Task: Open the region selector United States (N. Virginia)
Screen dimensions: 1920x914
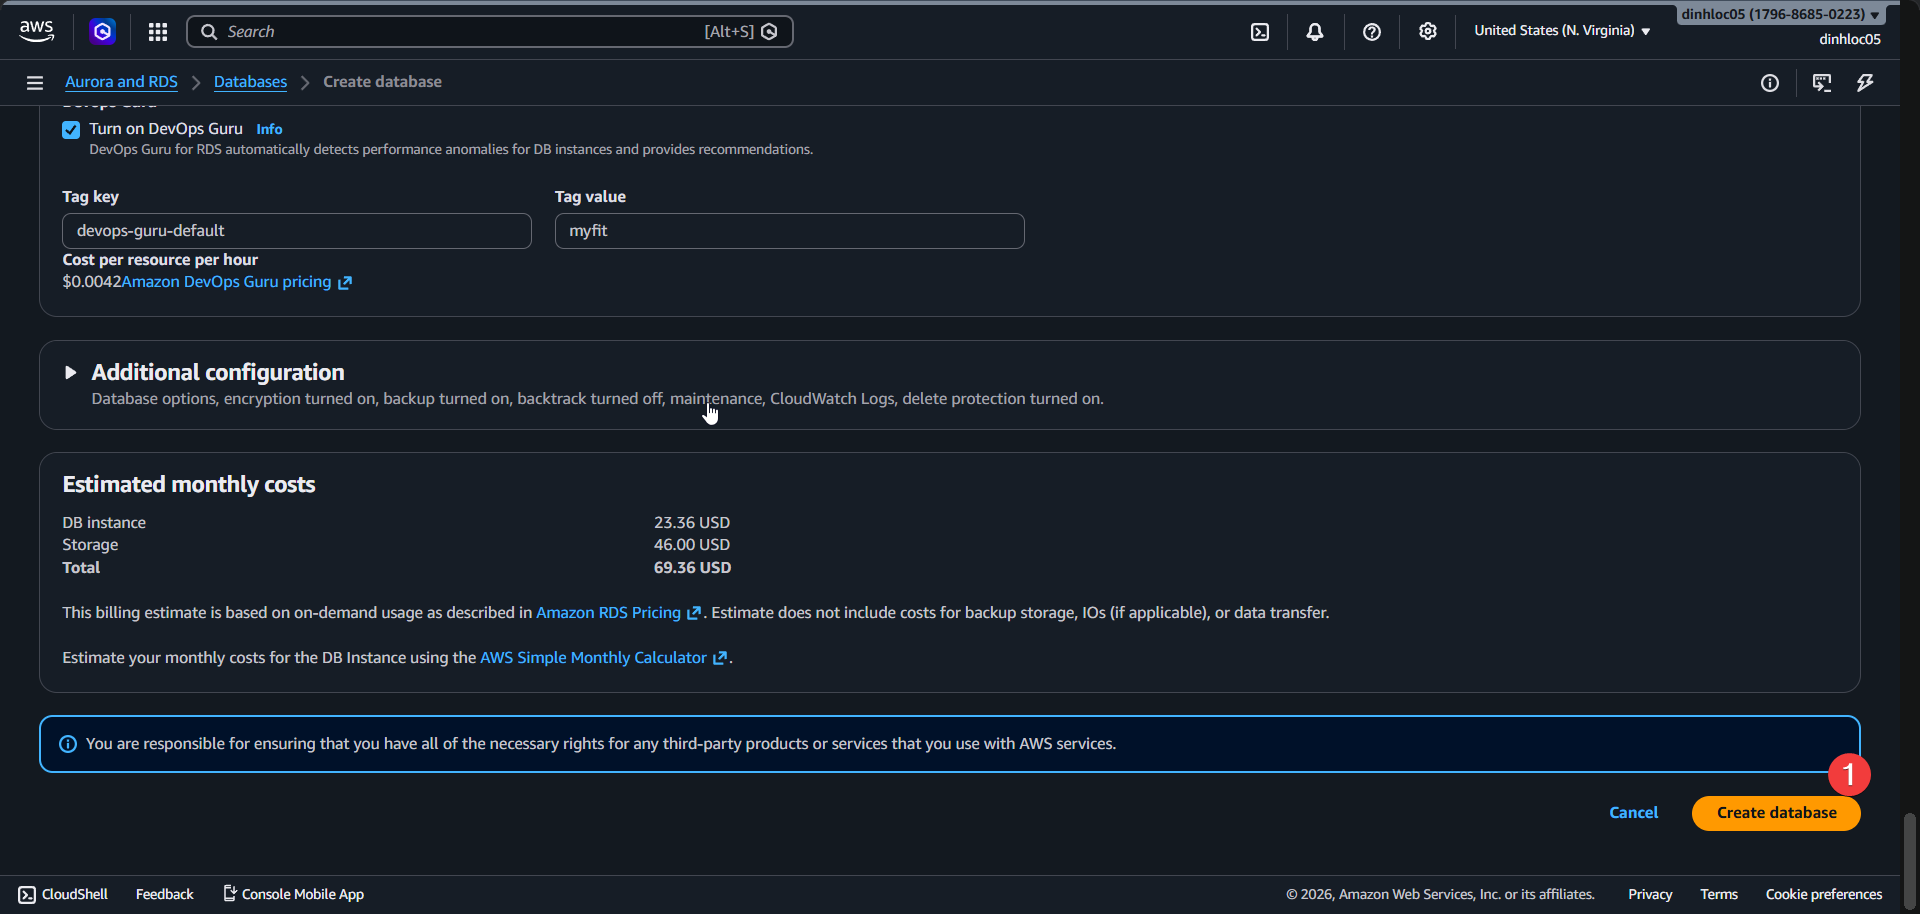Action: pos(1562,31)
